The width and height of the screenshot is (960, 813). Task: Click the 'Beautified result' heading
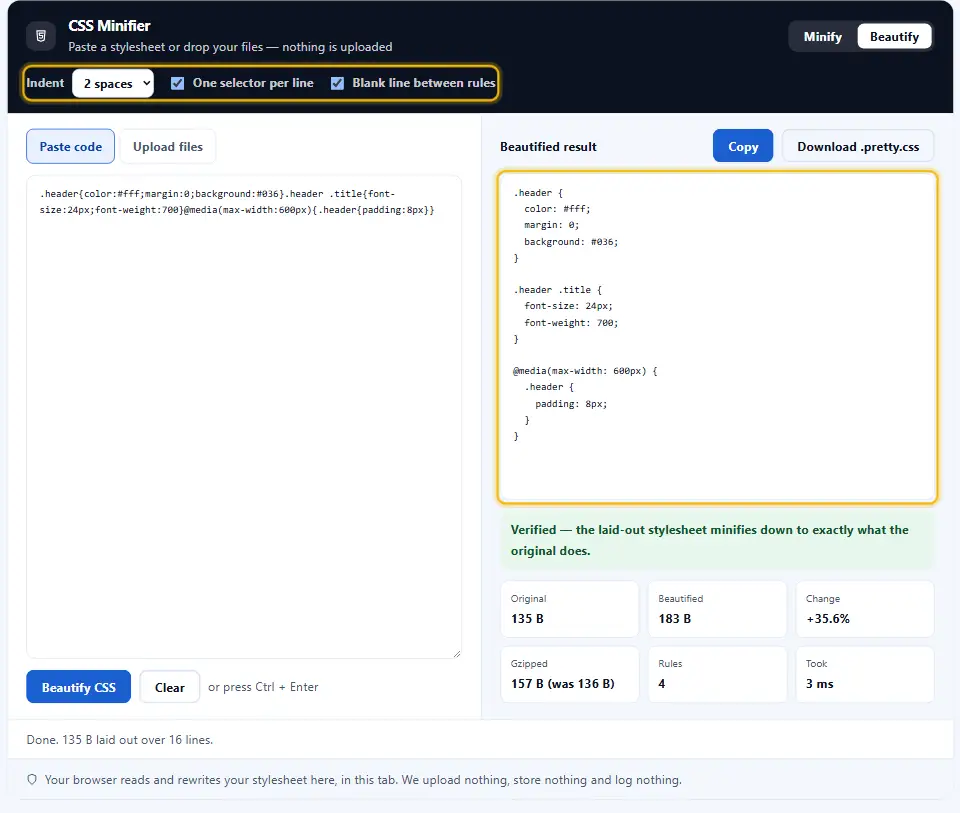coord(548,147)
